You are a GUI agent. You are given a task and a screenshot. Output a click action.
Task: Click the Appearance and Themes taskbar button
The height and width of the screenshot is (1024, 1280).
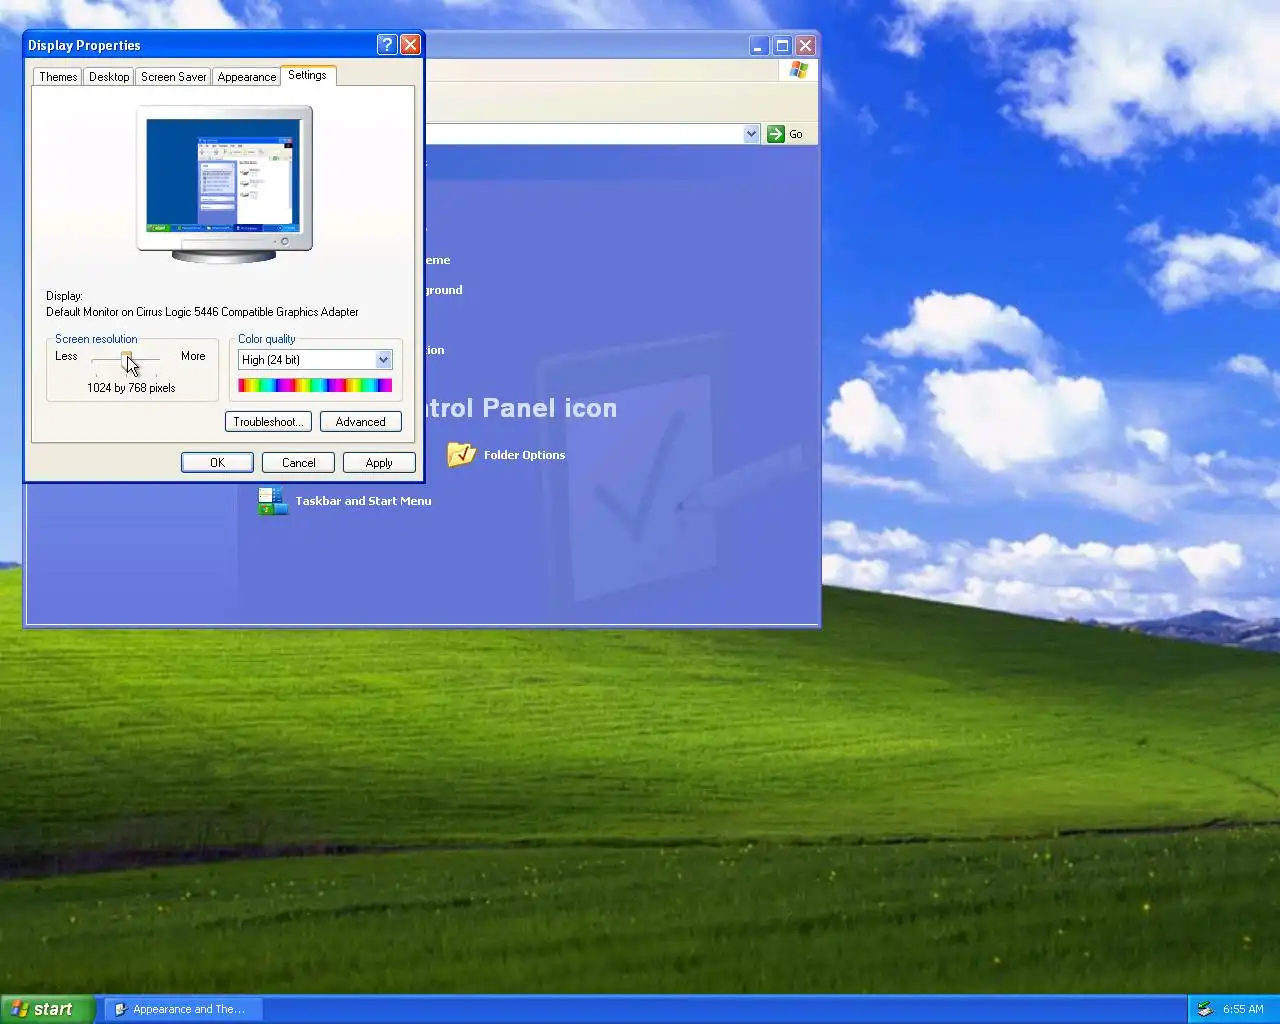pos(183,1009)
